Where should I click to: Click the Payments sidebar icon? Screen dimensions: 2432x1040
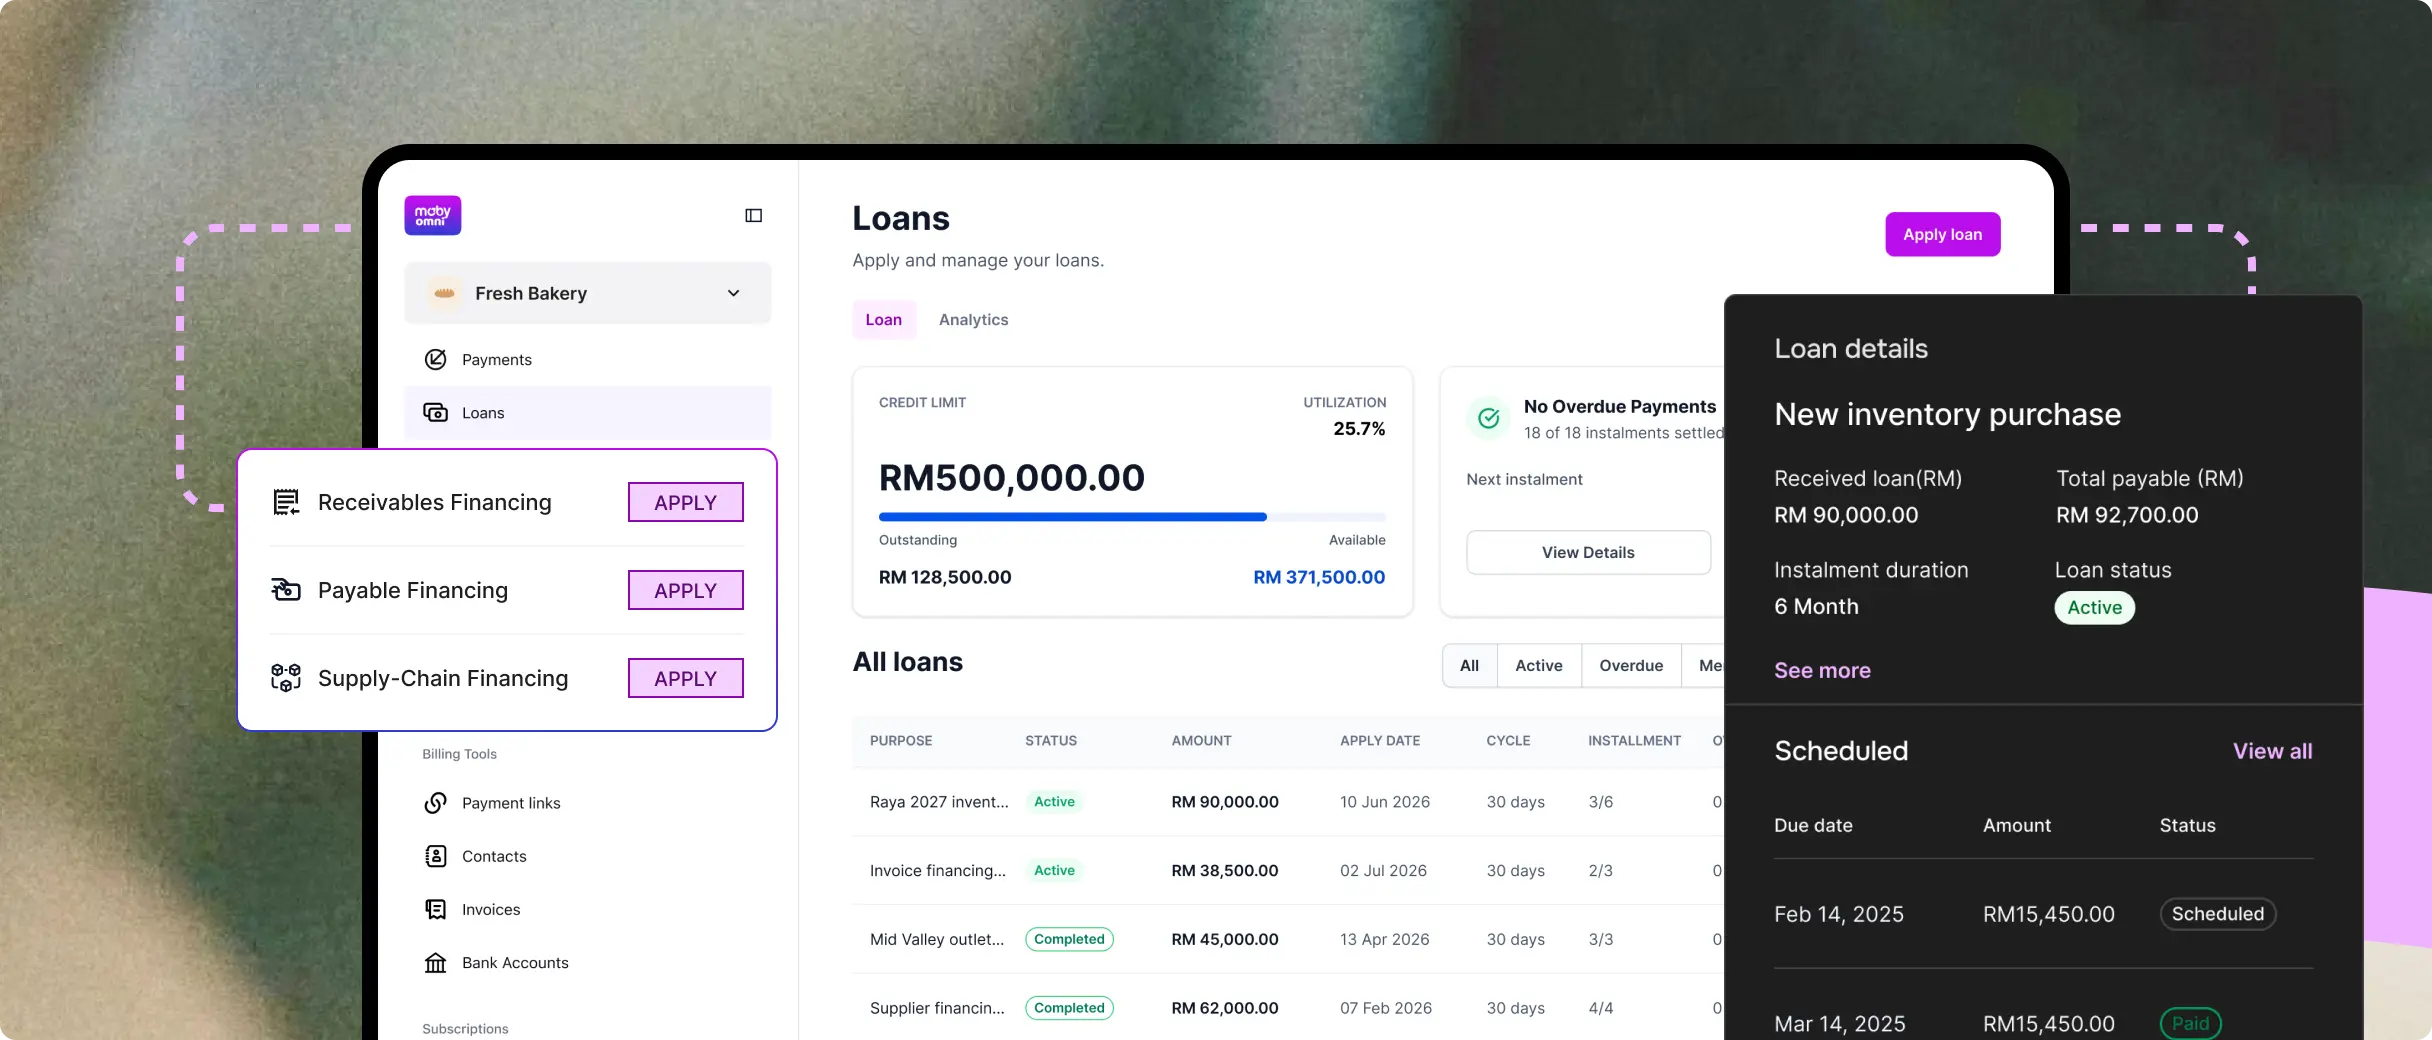point(436,360)
